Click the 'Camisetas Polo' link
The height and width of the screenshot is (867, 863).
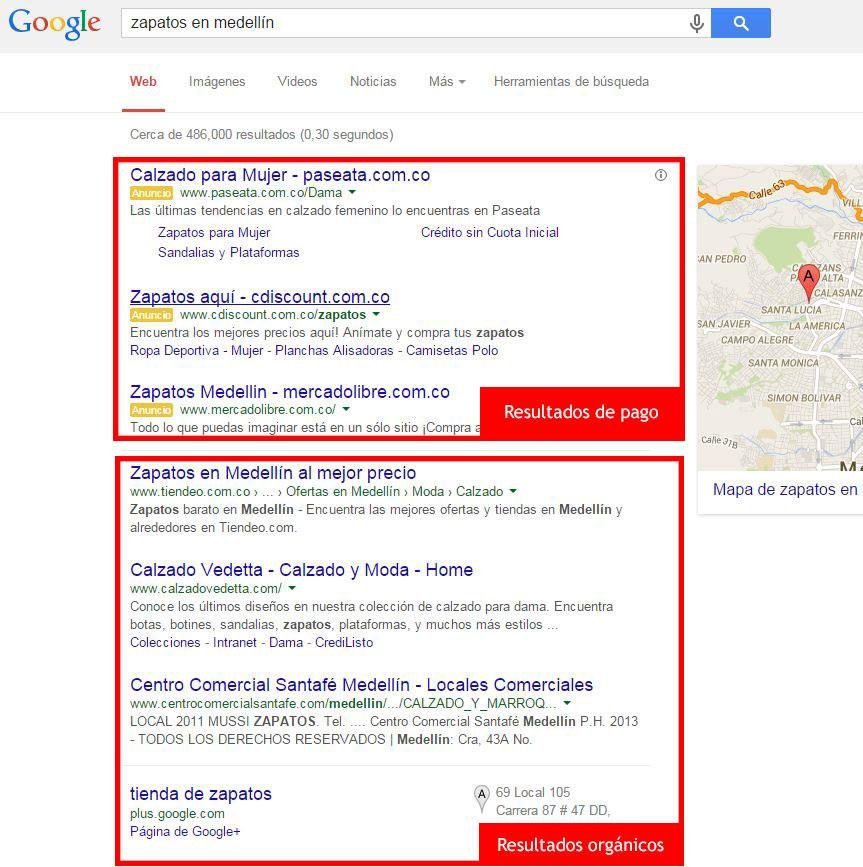(x=452, y=351)
